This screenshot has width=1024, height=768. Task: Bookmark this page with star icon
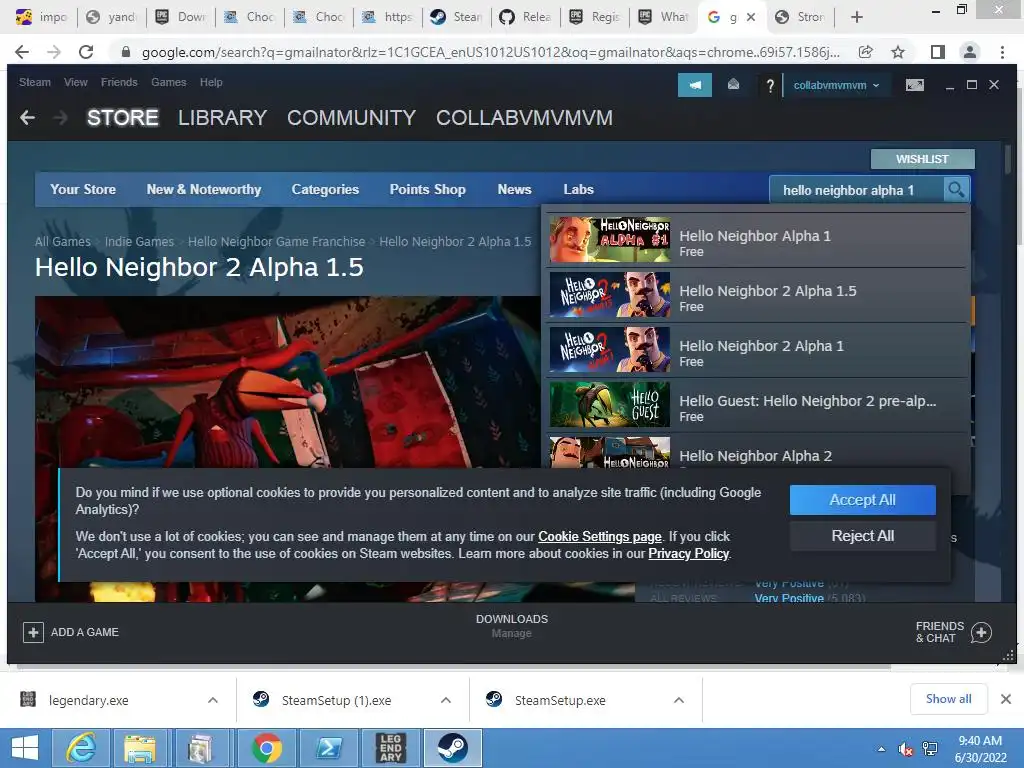(x=898, y=52)
